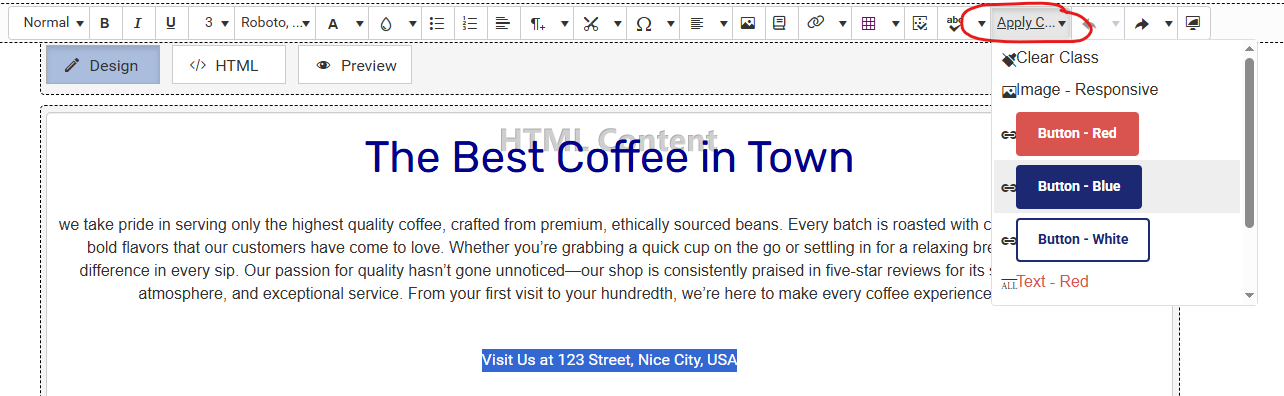Insert a numbered list
Image resolution: width=1284 pixels, height=396 pixels.
tap(471, 23)
